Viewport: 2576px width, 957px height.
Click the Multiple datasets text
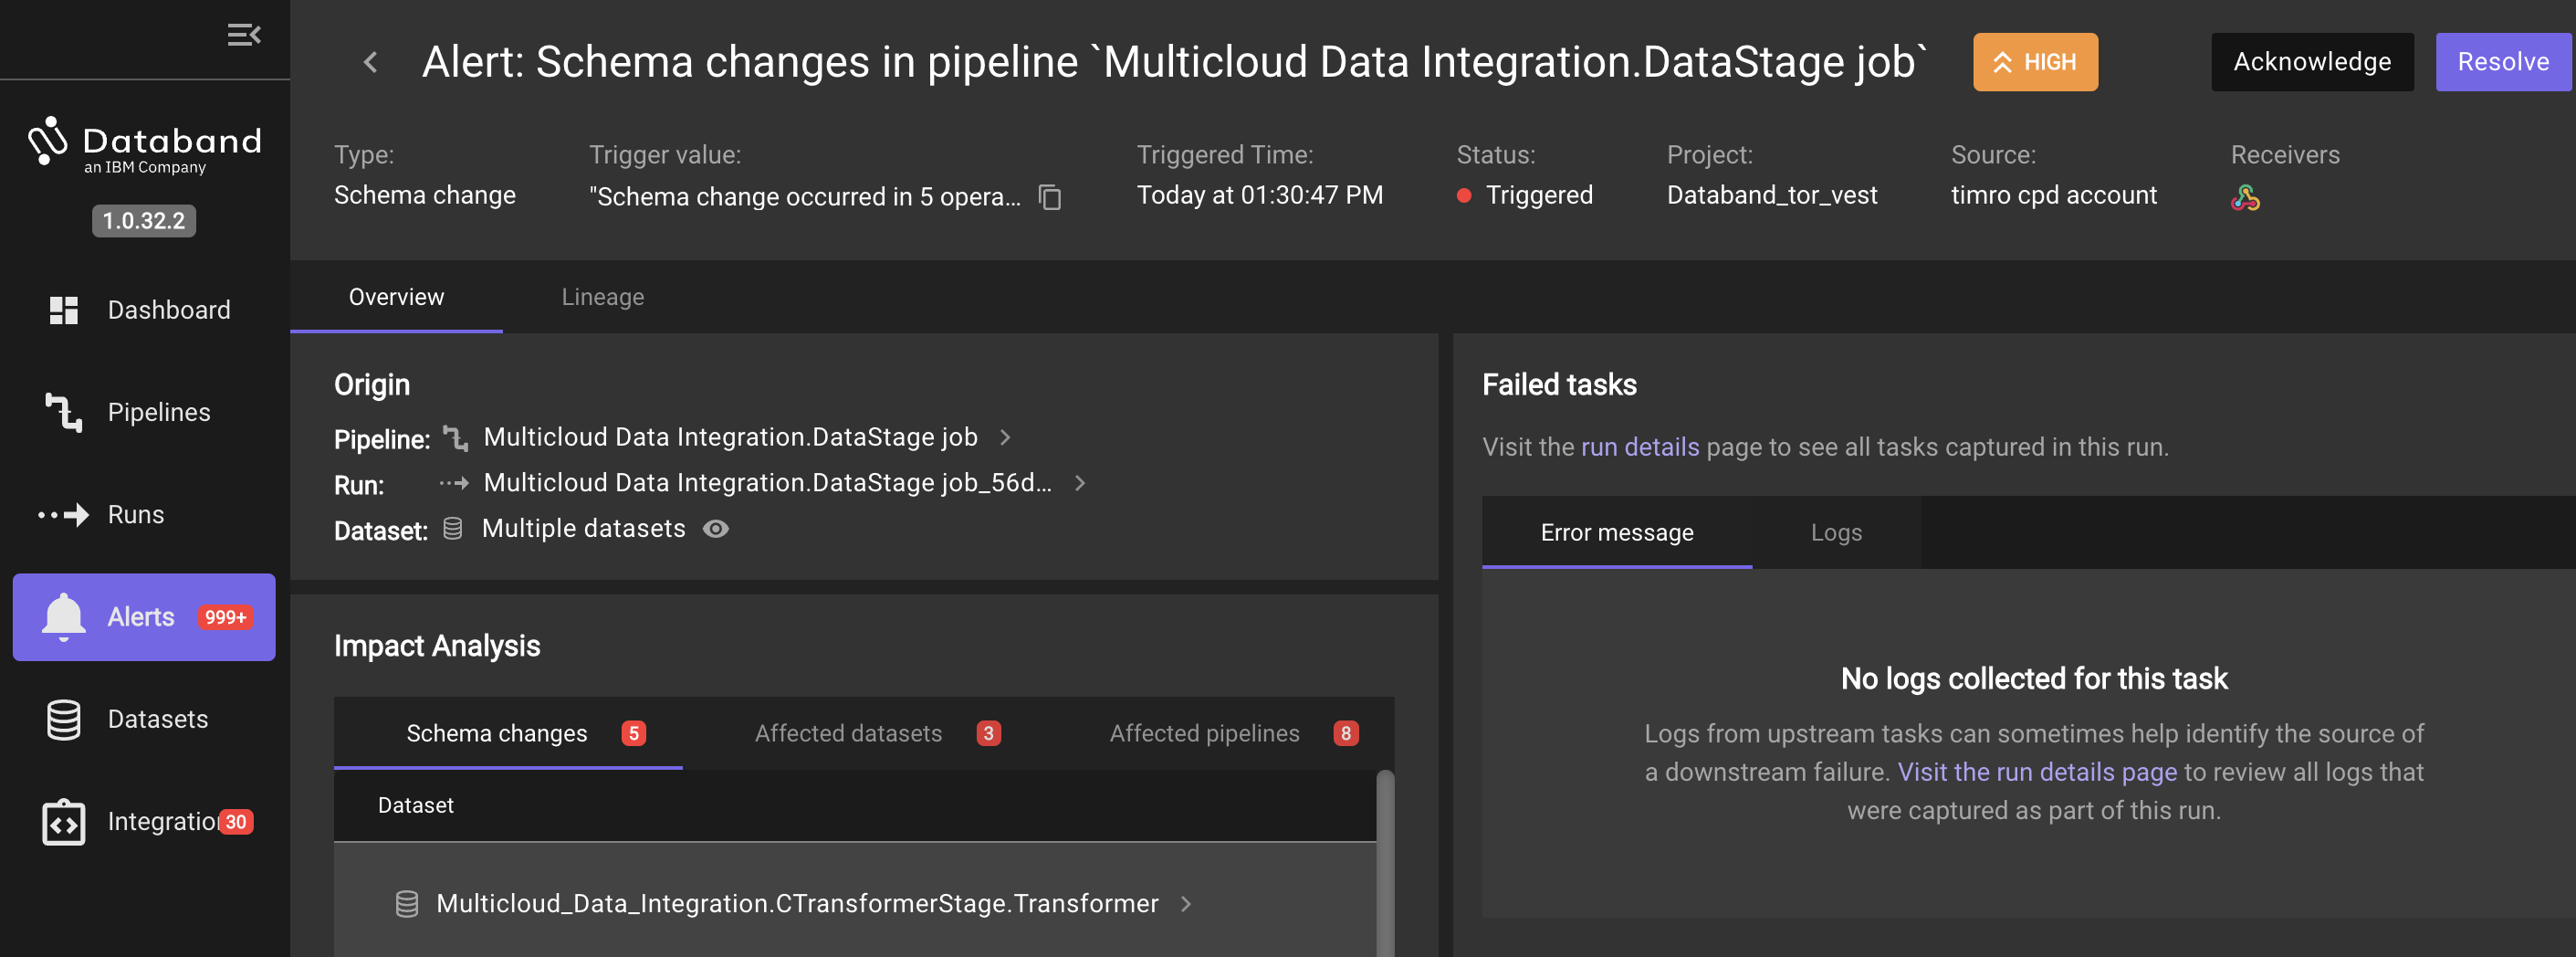(x=584, y=528)
